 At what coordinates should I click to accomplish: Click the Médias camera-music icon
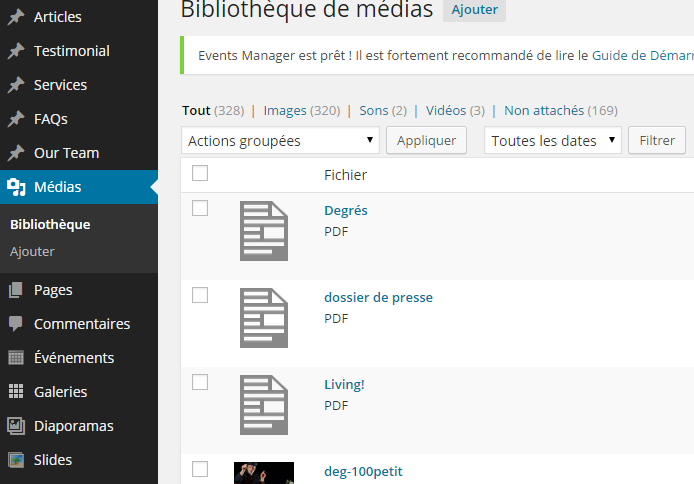[16, 187]
